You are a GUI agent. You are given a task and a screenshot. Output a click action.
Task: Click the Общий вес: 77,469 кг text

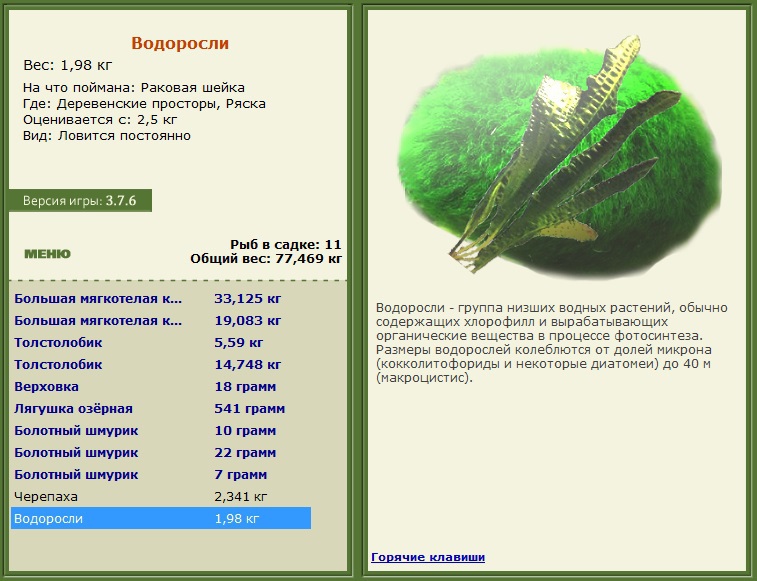(266, 259)
